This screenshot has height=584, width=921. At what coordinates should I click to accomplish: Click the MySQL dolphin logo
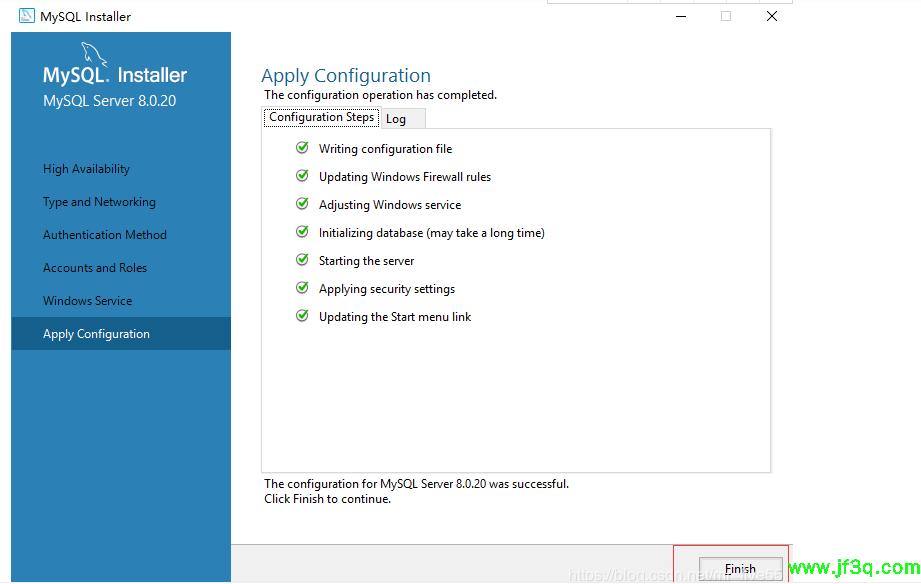[x=93, y=55]
